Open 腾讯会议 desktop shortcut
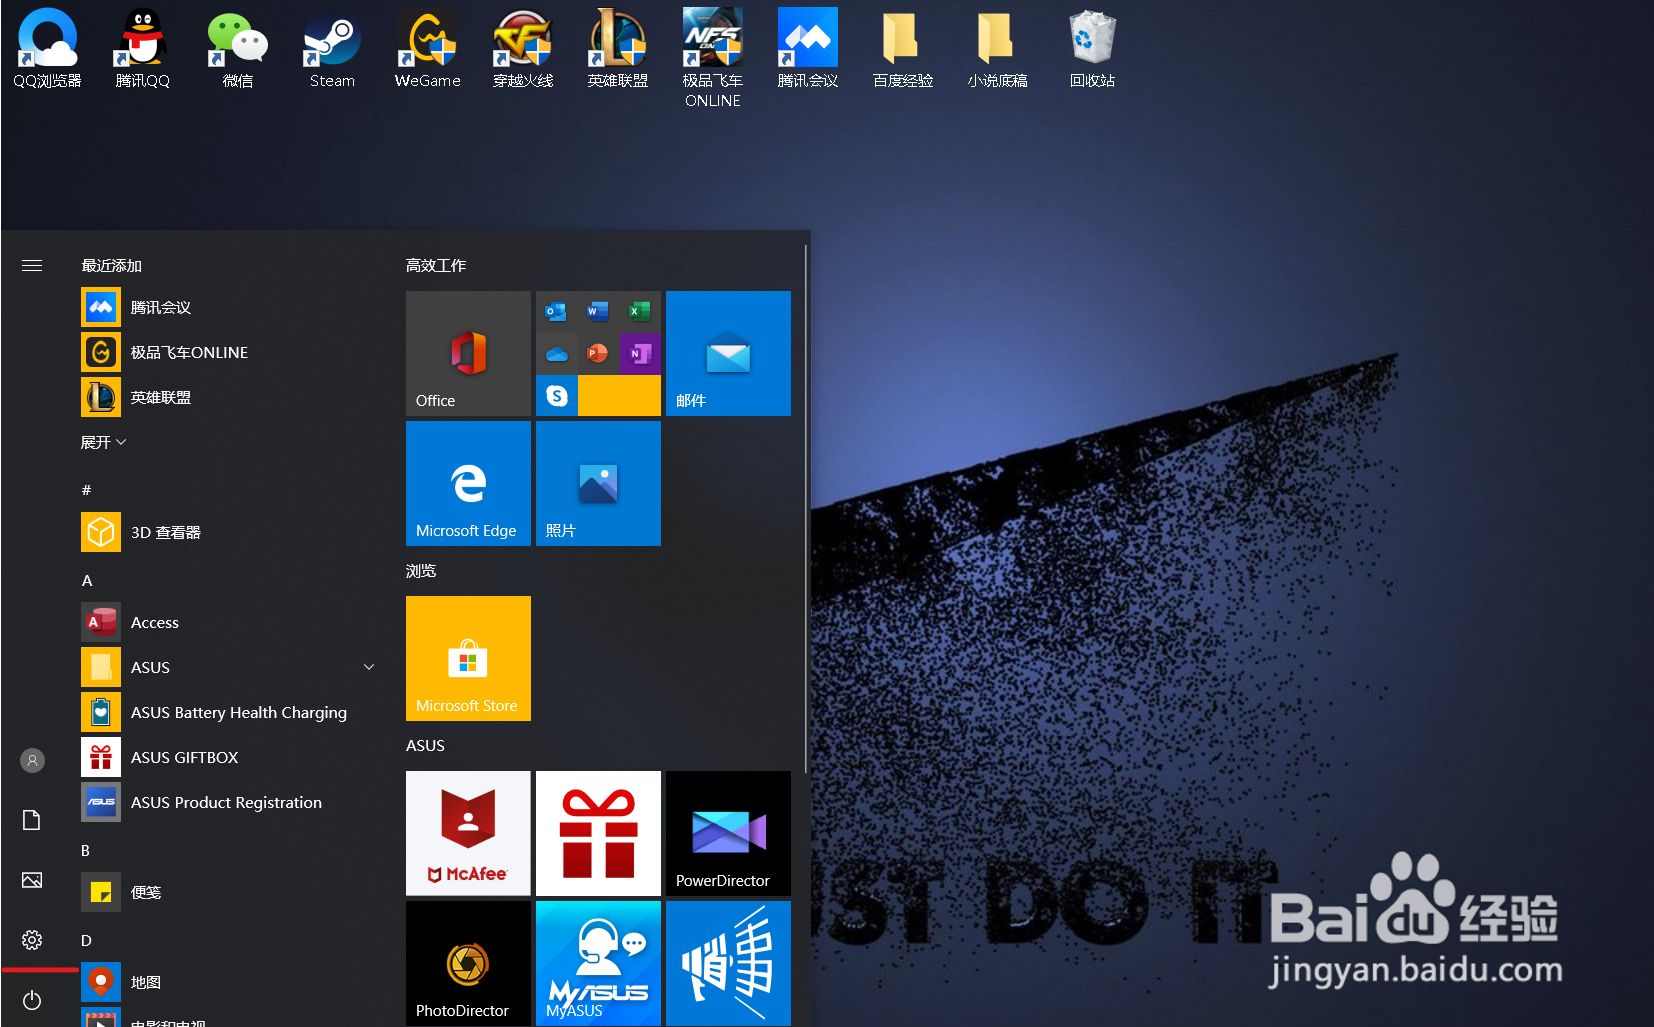The image size is (1654, 1027). coord(807,48)
